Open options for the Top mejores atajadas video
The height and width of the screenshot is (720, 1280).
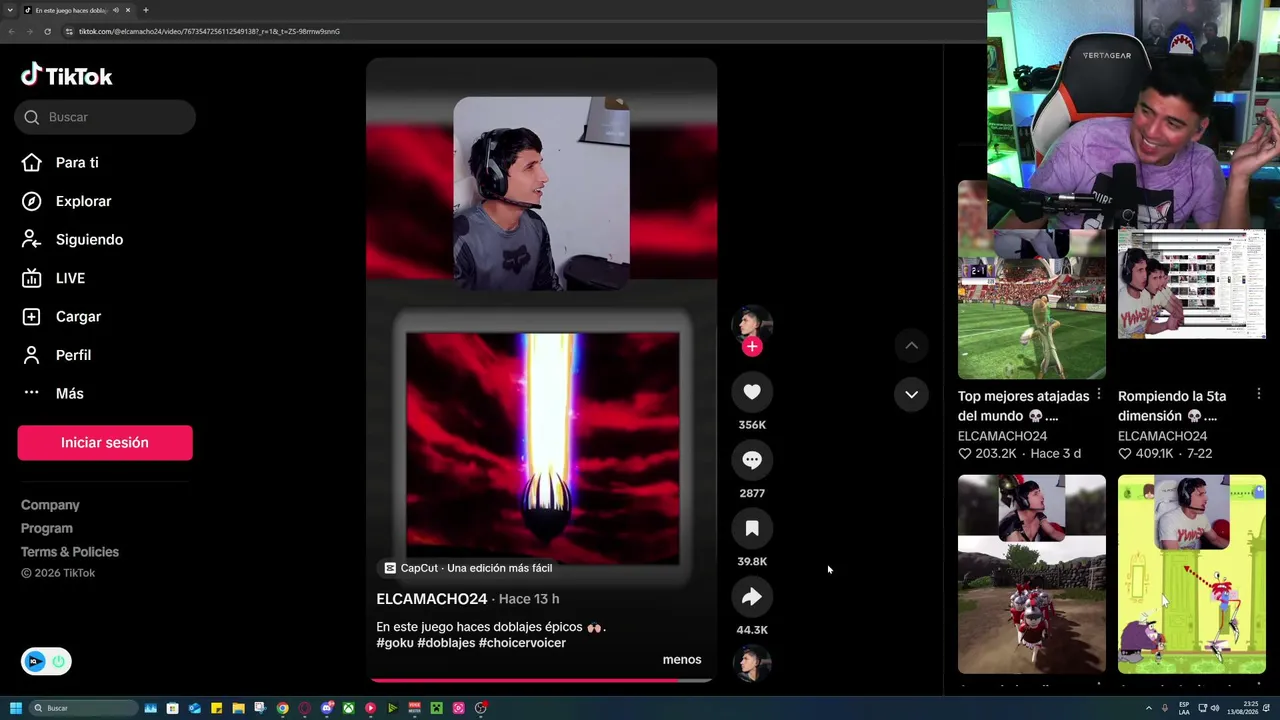pos(1098,395)
